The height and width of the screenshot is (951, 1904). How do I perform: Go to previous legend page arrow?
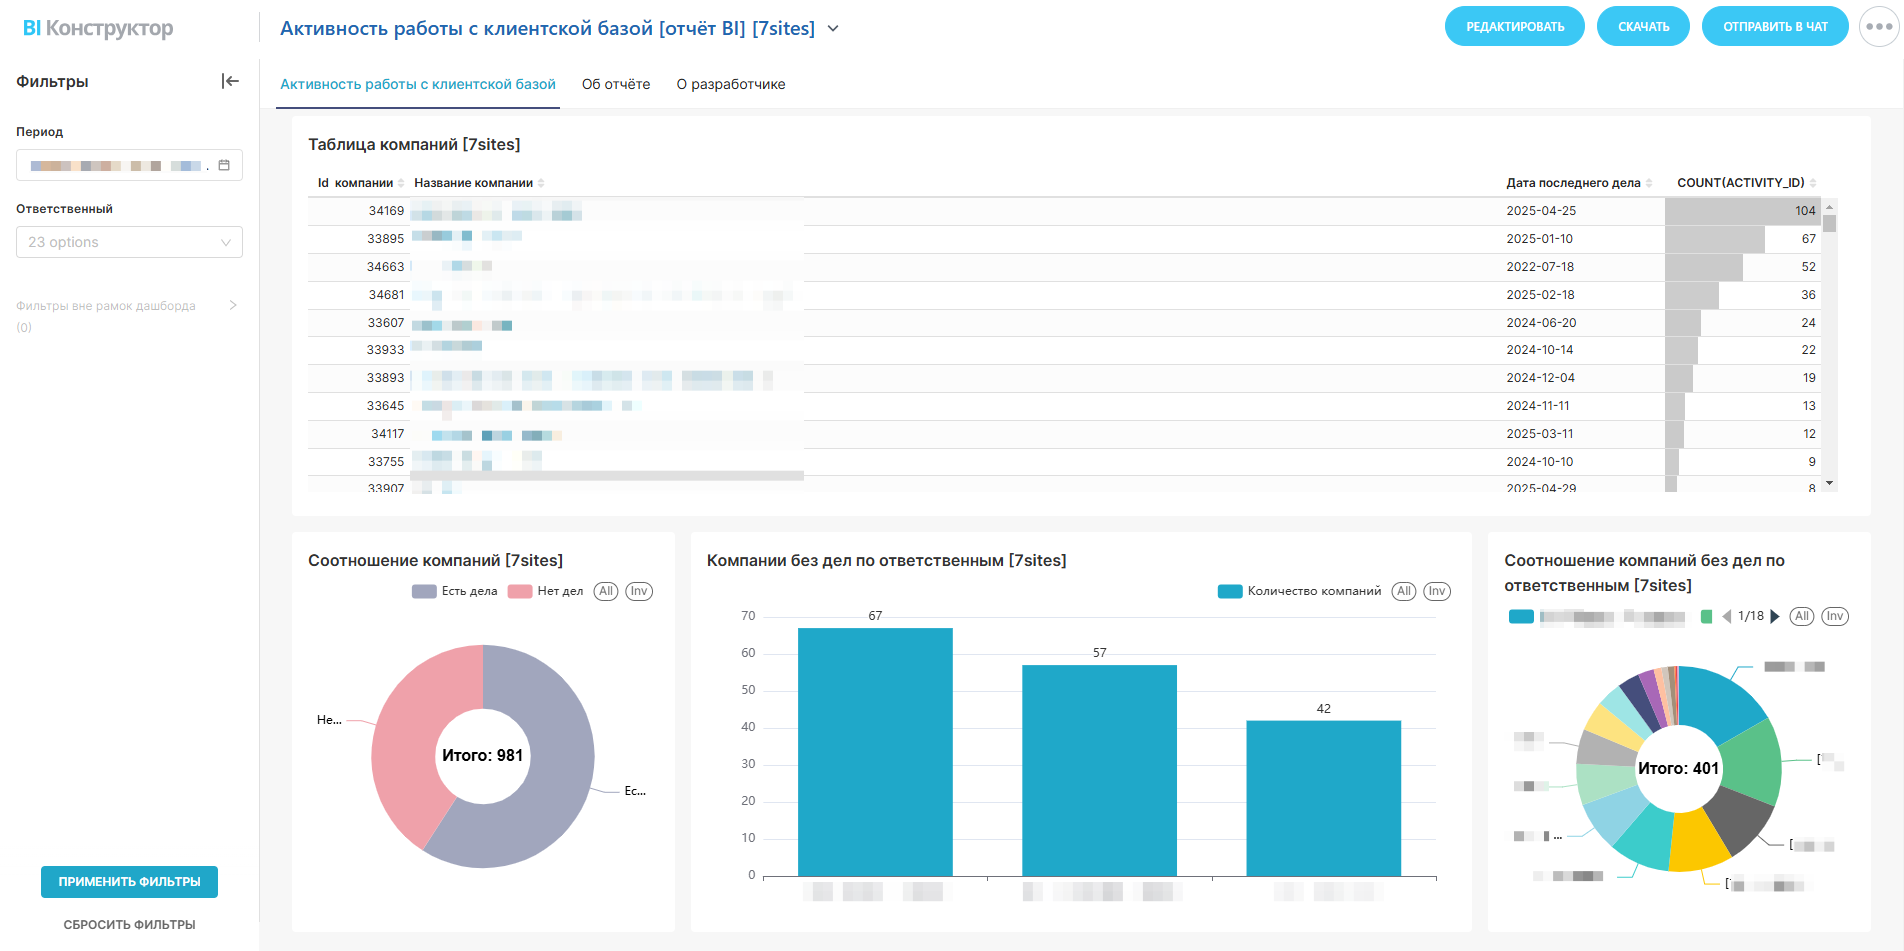coord(1726,617)
